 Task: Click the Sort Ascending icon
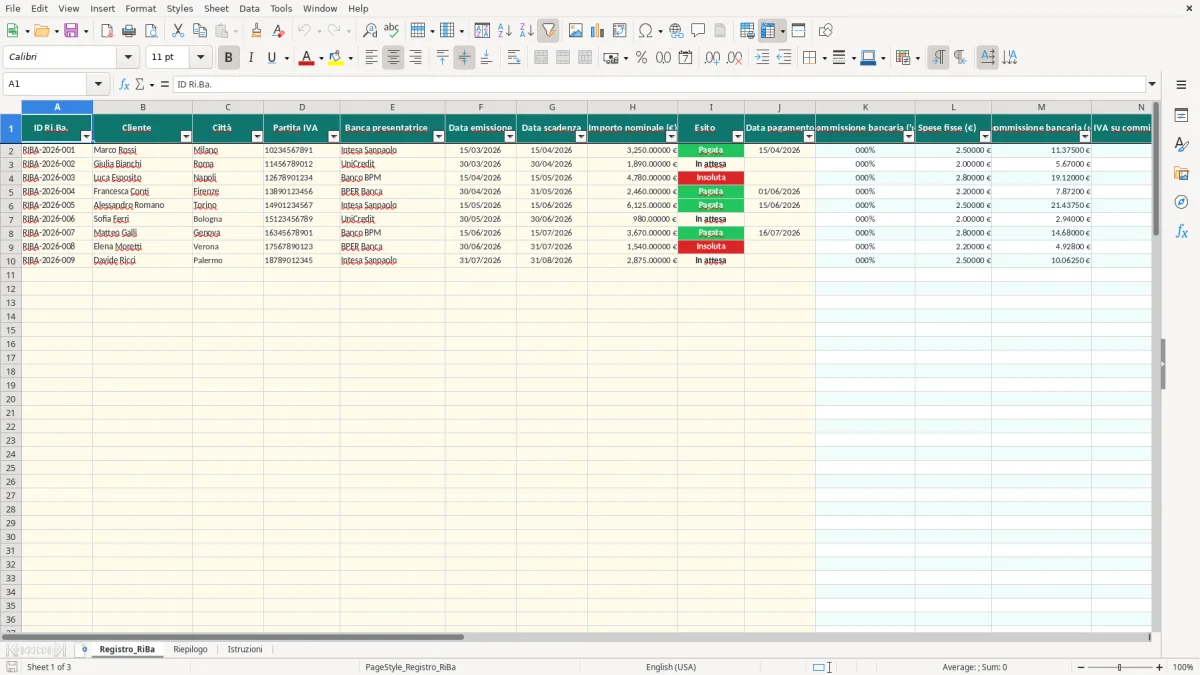505,31
